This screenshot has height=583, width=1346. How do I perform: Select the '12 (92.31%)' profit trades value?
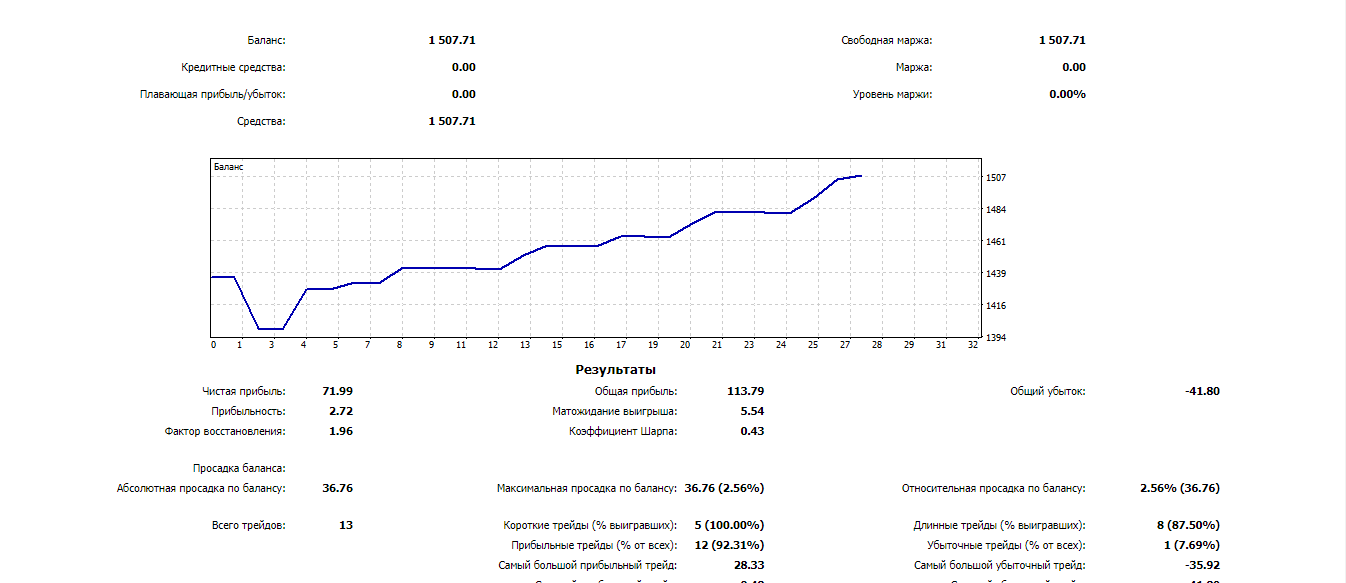pos(729,546)
